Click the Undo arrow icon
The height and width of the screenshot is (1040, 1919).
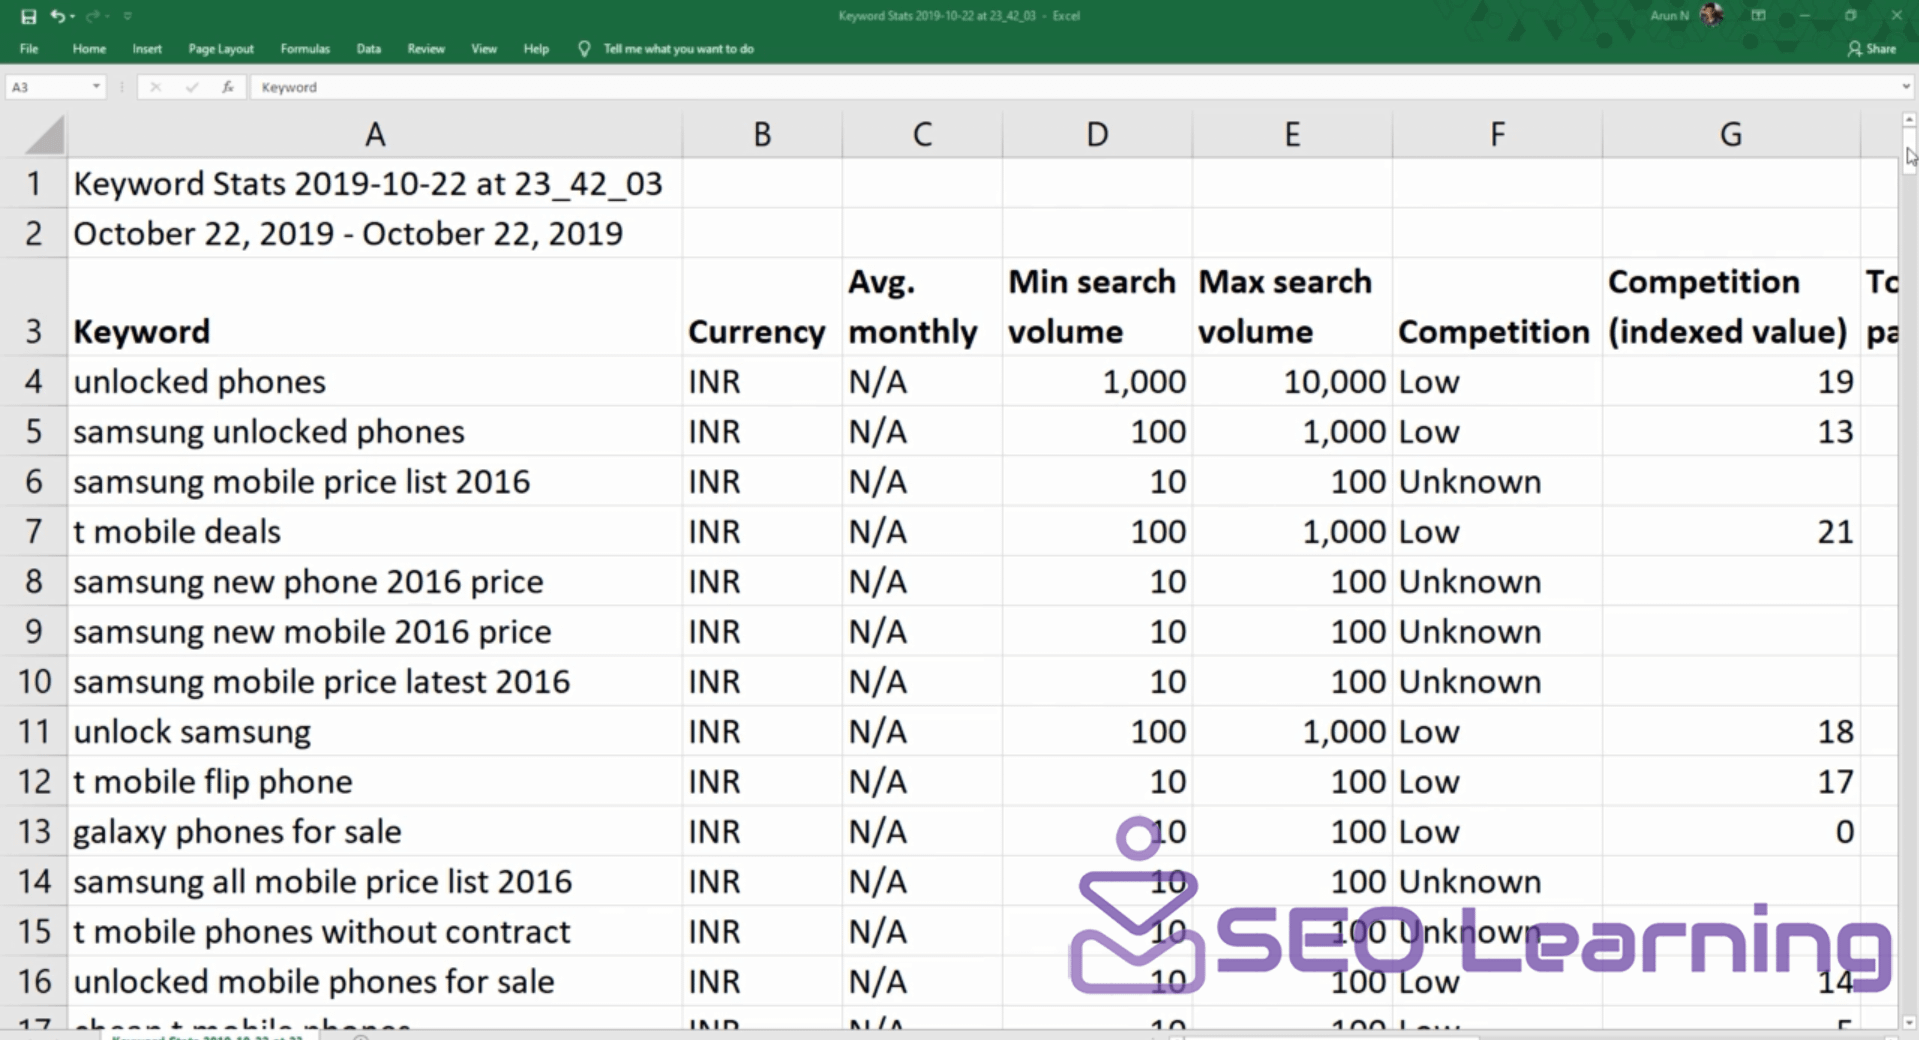pos(58,16)
